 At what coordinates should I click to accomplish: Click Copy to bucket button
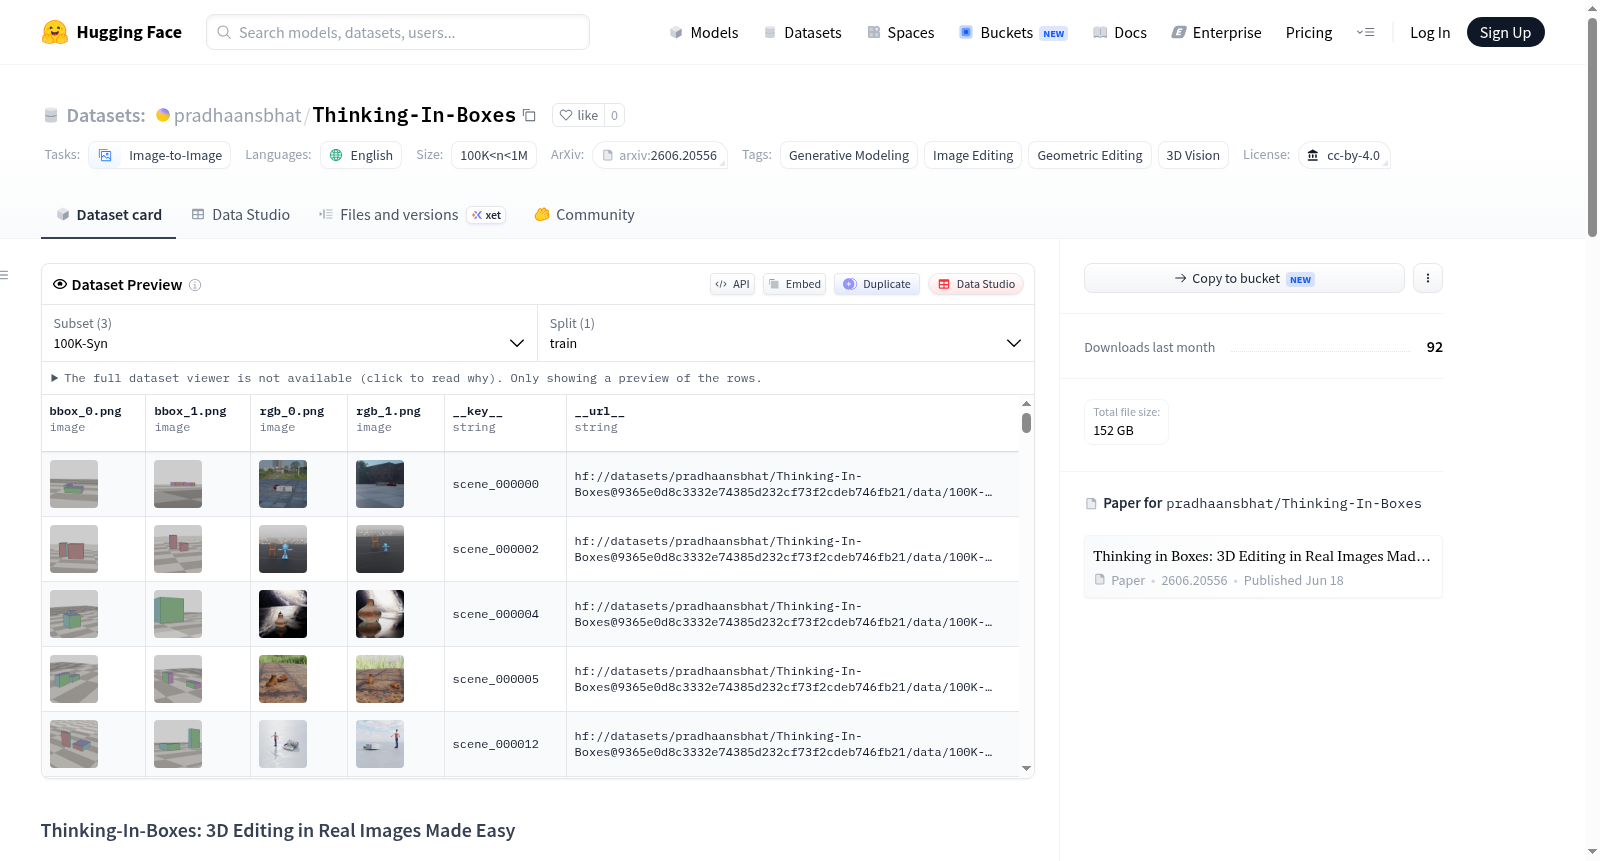click(1244, 278)
